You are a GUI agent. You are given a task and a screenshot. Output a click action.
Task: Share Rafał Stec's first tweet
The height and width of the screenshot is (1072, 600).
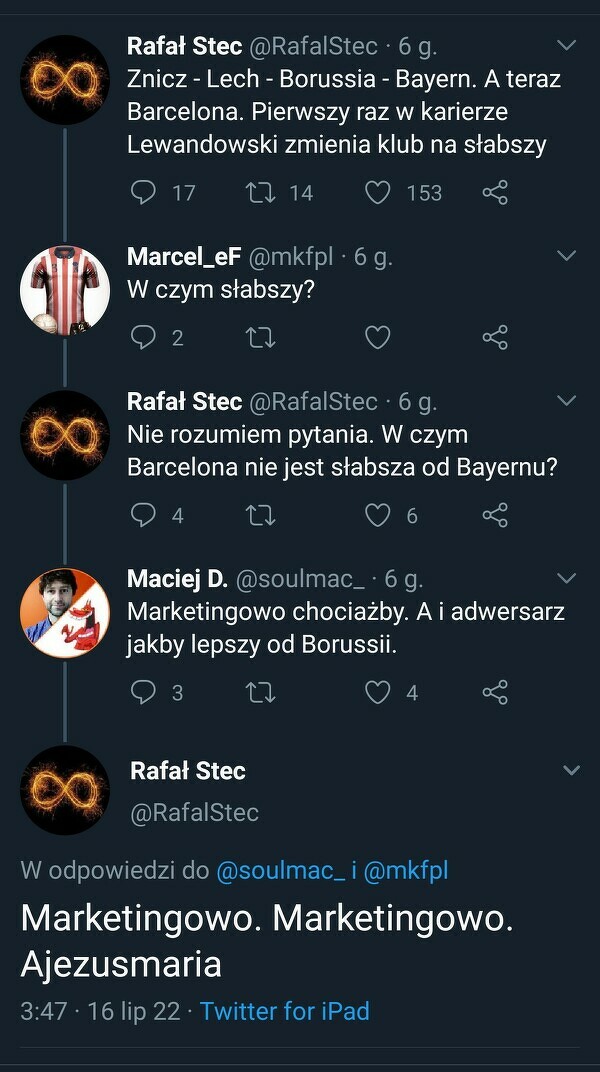click(x=495, y=192)
